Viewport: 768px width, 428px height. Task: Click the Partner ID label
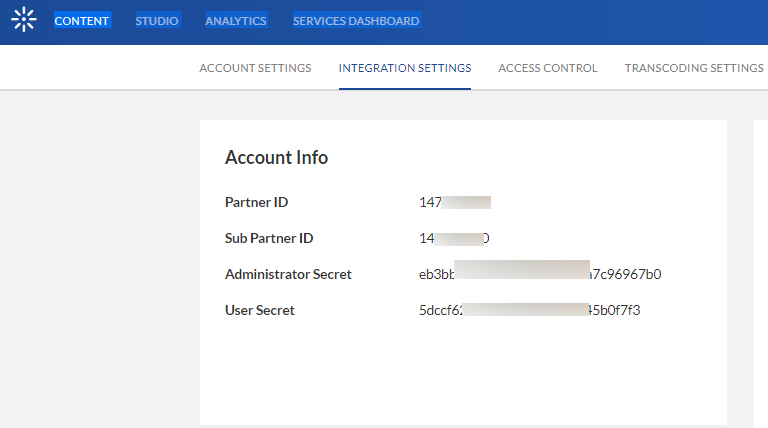[256, 202]
